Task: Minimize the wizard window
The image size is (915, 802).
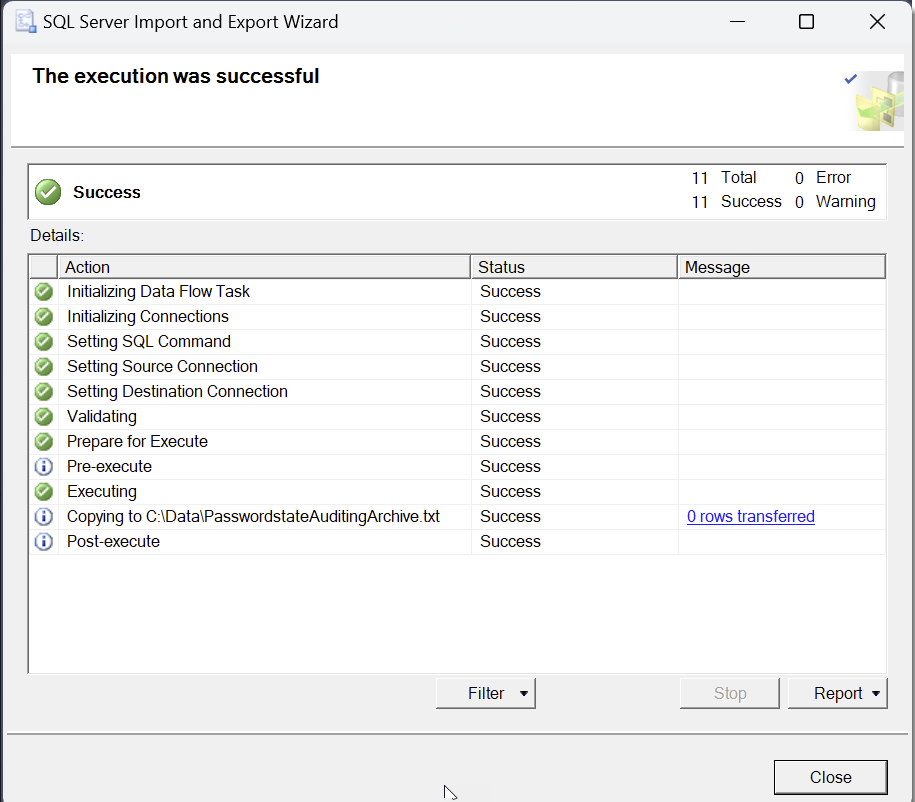Action: point(737,22)
